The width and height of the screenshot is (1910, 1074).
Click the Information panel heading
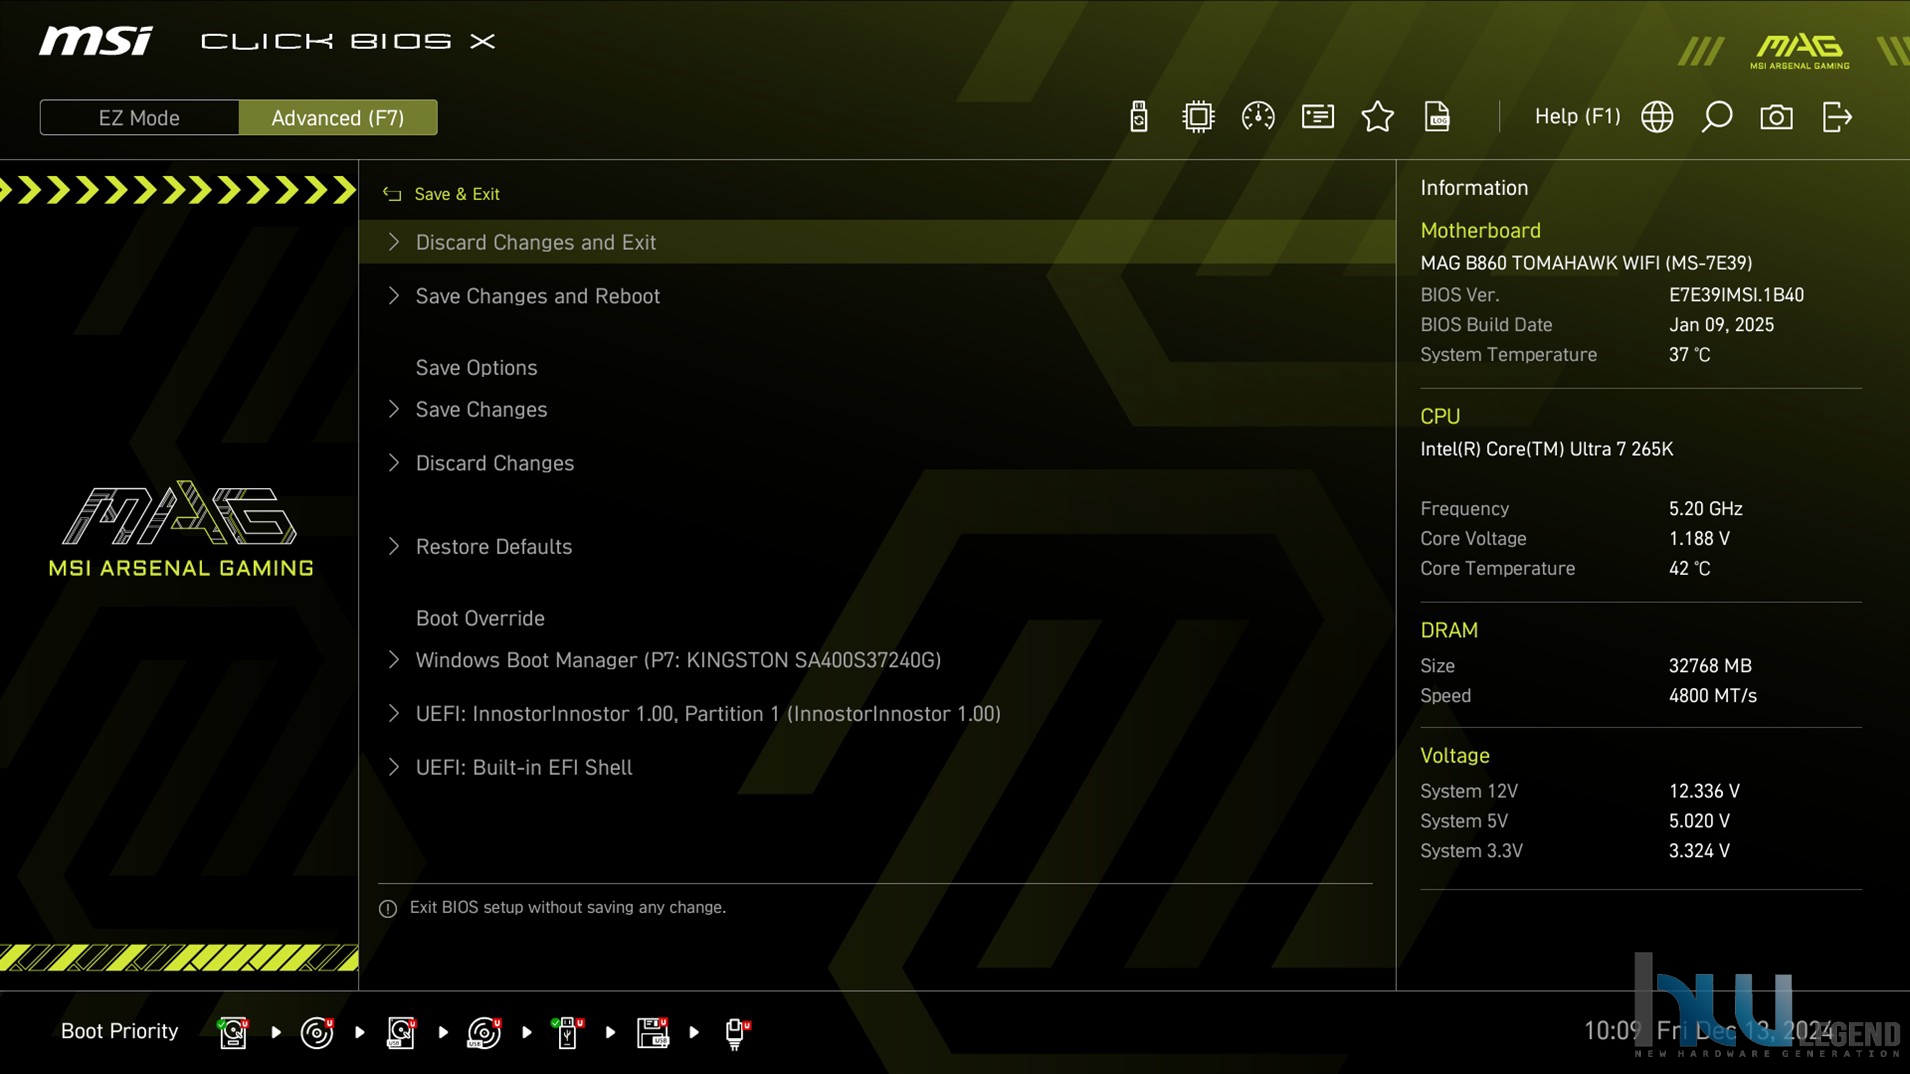coord(1474,188)
